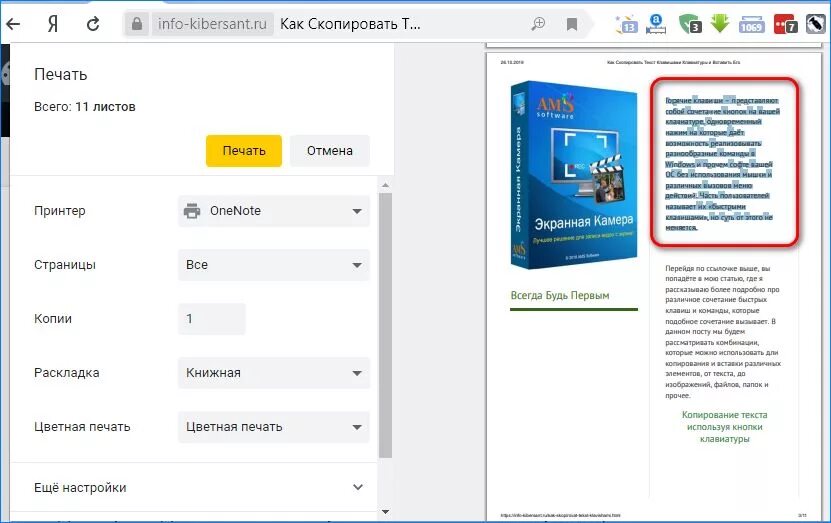This screenshot has height=523, width=831.
Task: Click the padlock site security icon
Action: (137, 24)
